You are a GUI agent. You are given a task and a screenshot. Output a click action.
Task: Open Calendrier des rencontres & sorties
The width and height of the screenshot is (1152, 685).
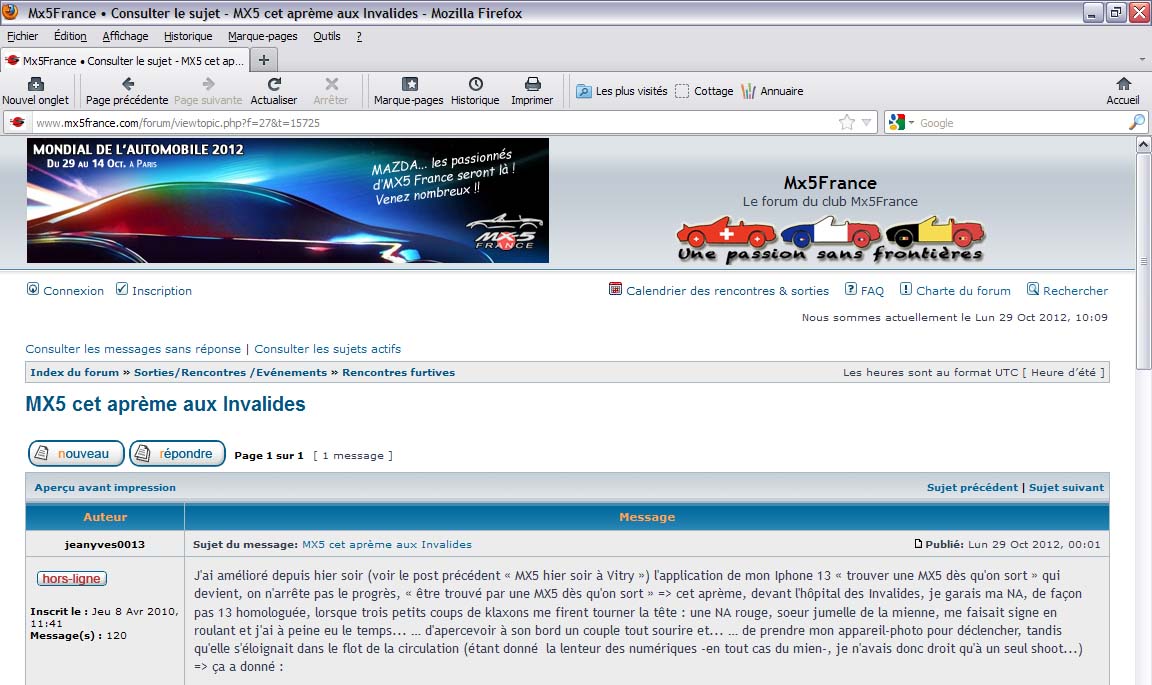tap(727, 291)
